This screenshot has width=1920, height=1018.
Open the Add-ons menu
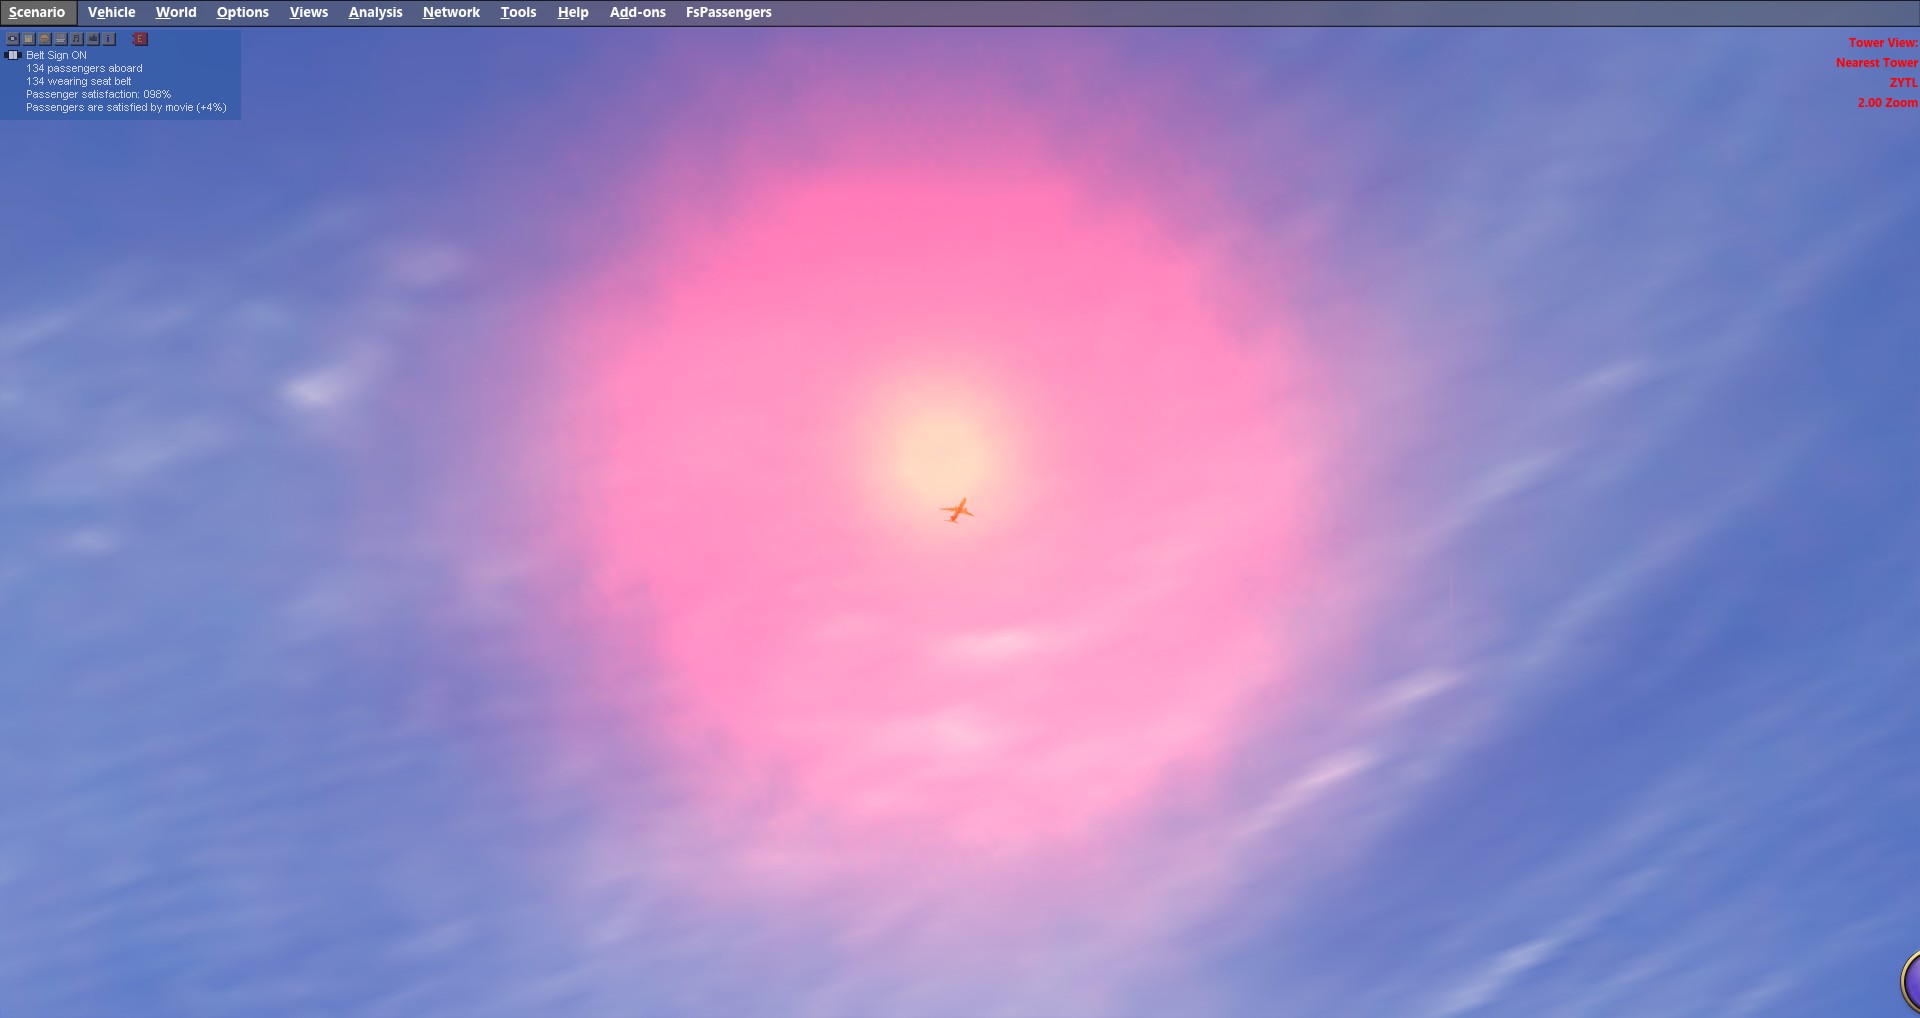(637, 12)
